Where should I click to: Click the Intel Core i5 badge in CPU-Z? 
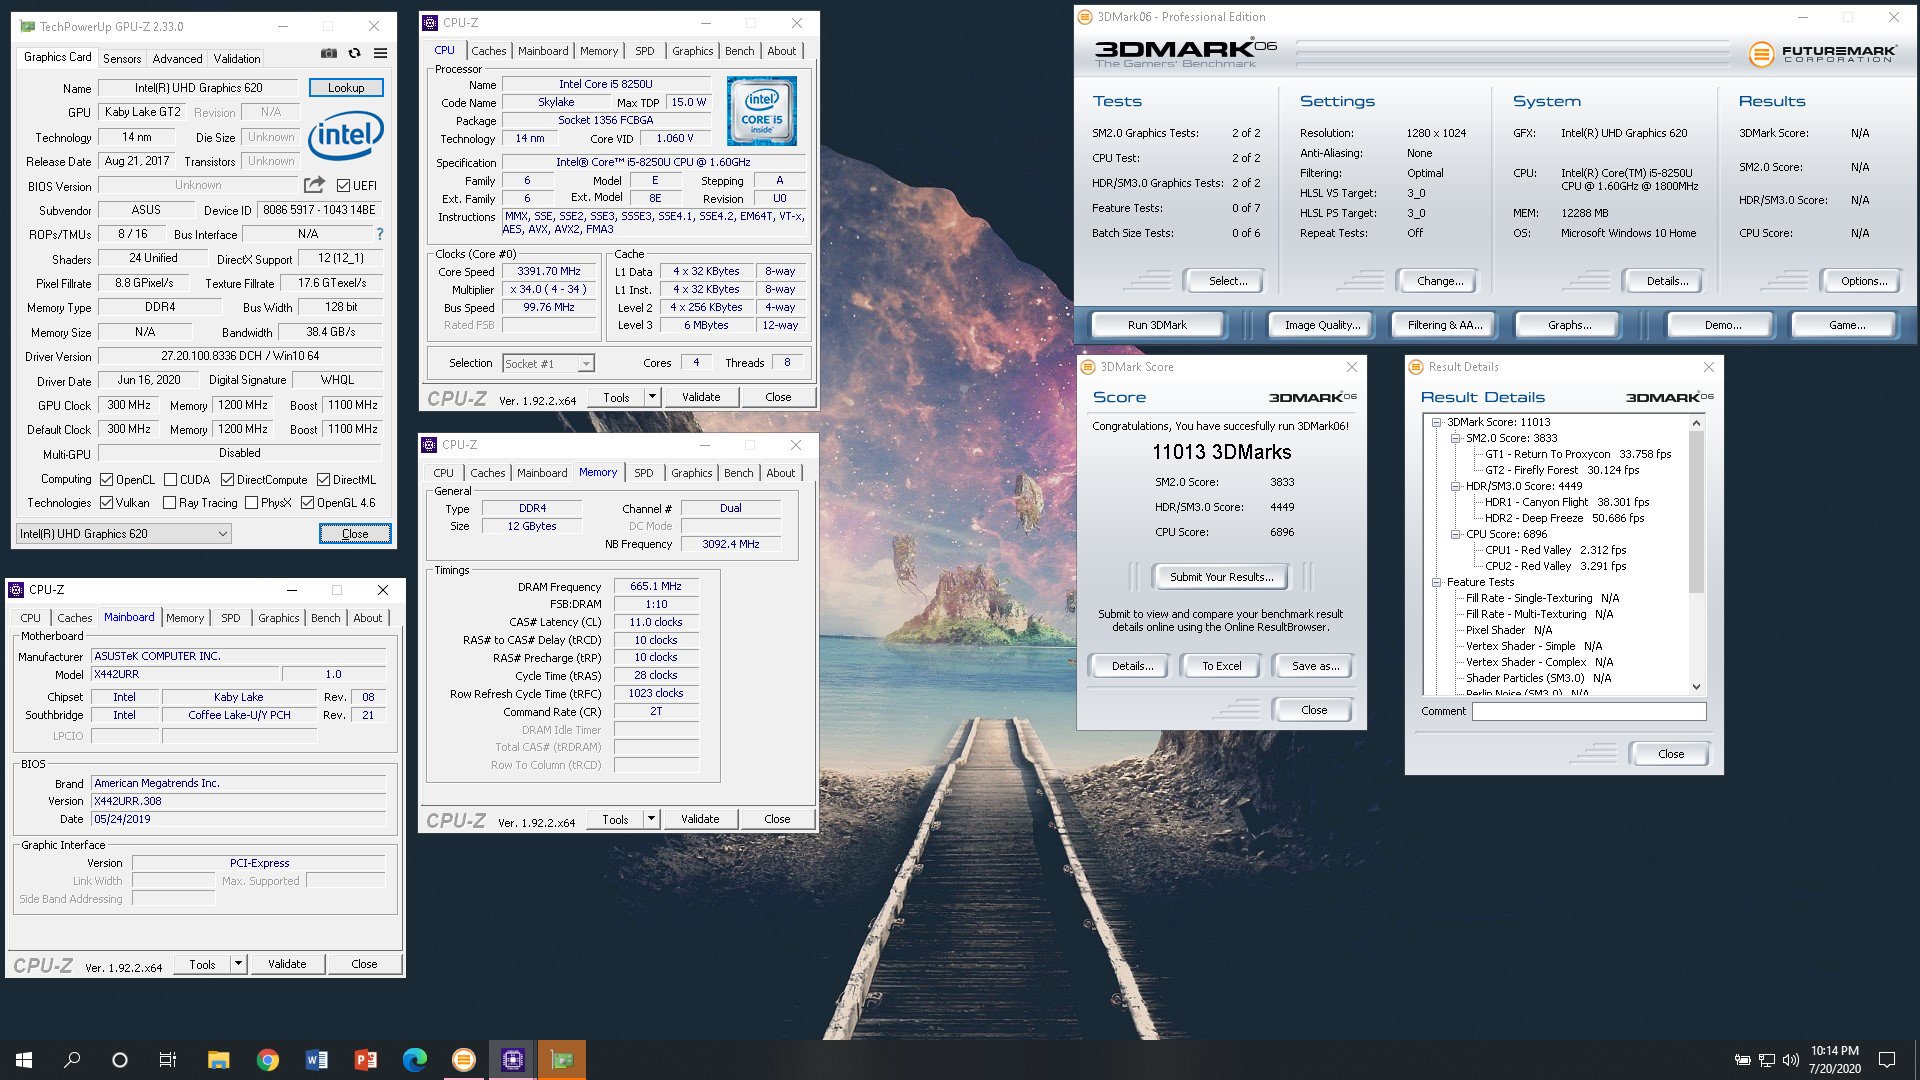pyautogui.click(x=762, y=111)
